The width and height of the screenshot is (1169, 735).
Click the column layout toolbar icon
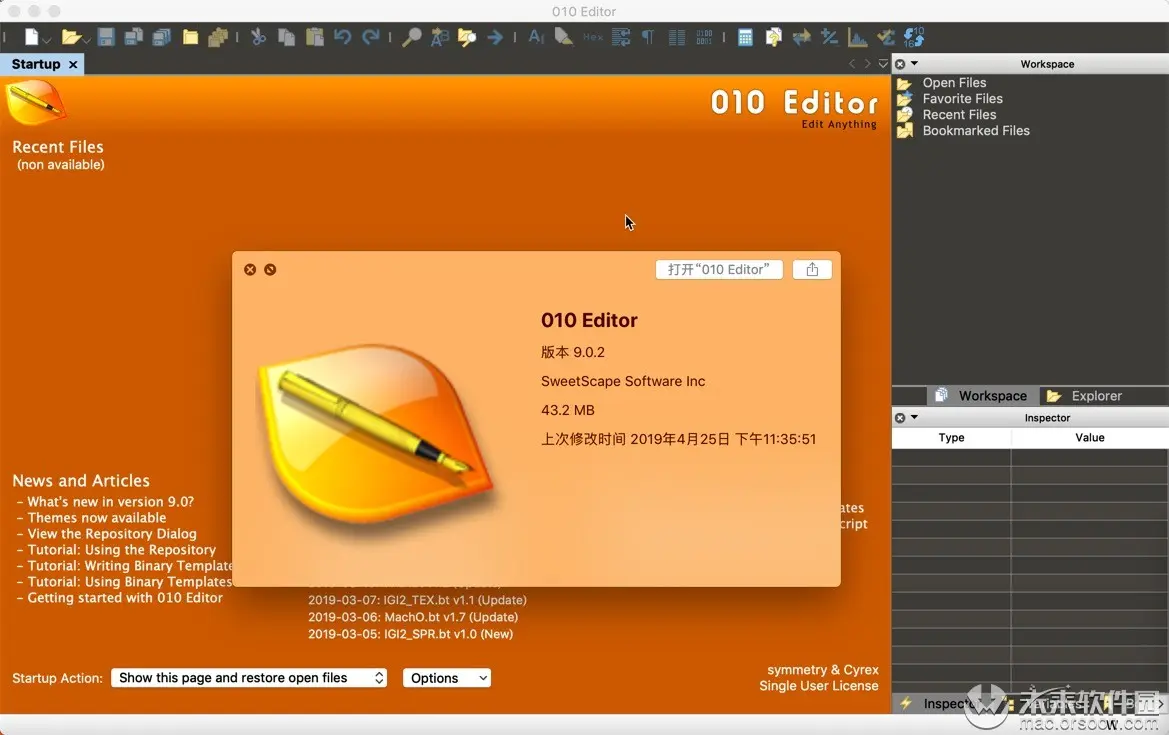point(676,37)
